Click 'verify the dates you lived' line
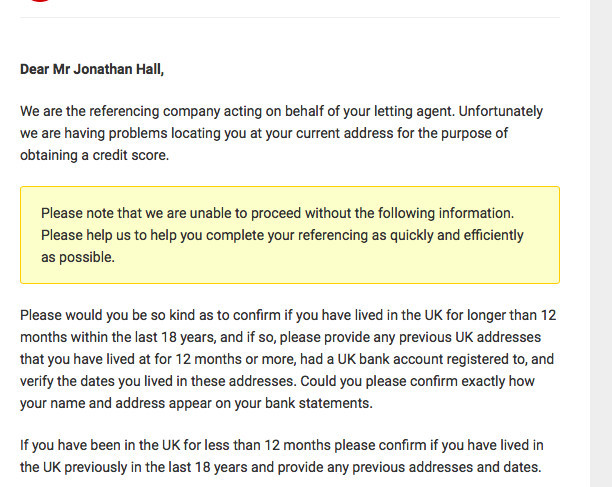The width and height of the screenshot is (612, 487). pyautogui.click(x=277, y=381)
